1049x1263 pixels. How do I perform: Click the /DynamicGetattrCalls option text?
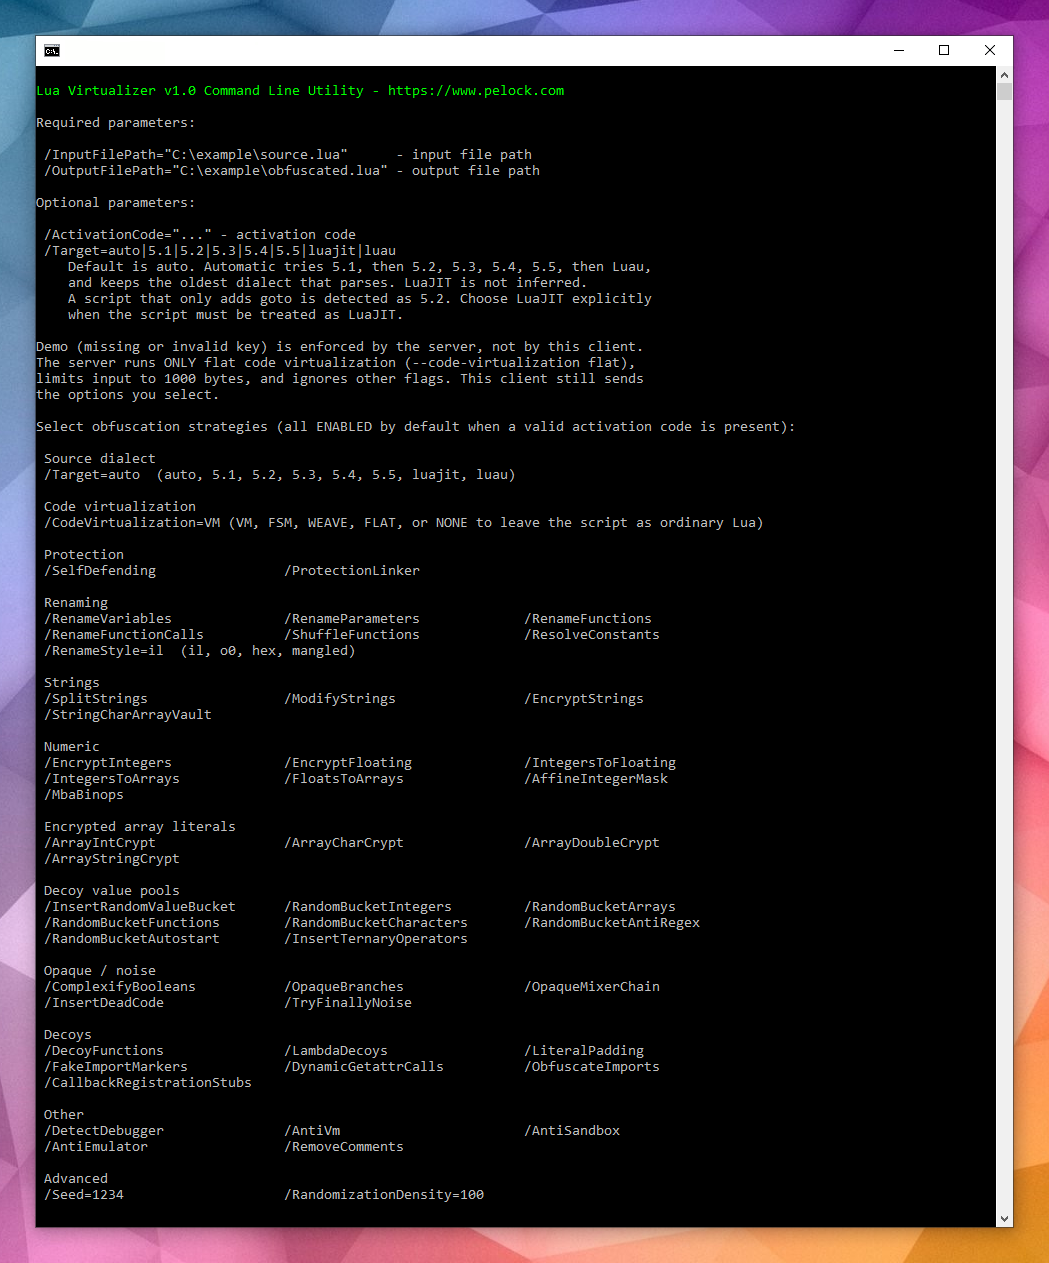point(364,1067)
